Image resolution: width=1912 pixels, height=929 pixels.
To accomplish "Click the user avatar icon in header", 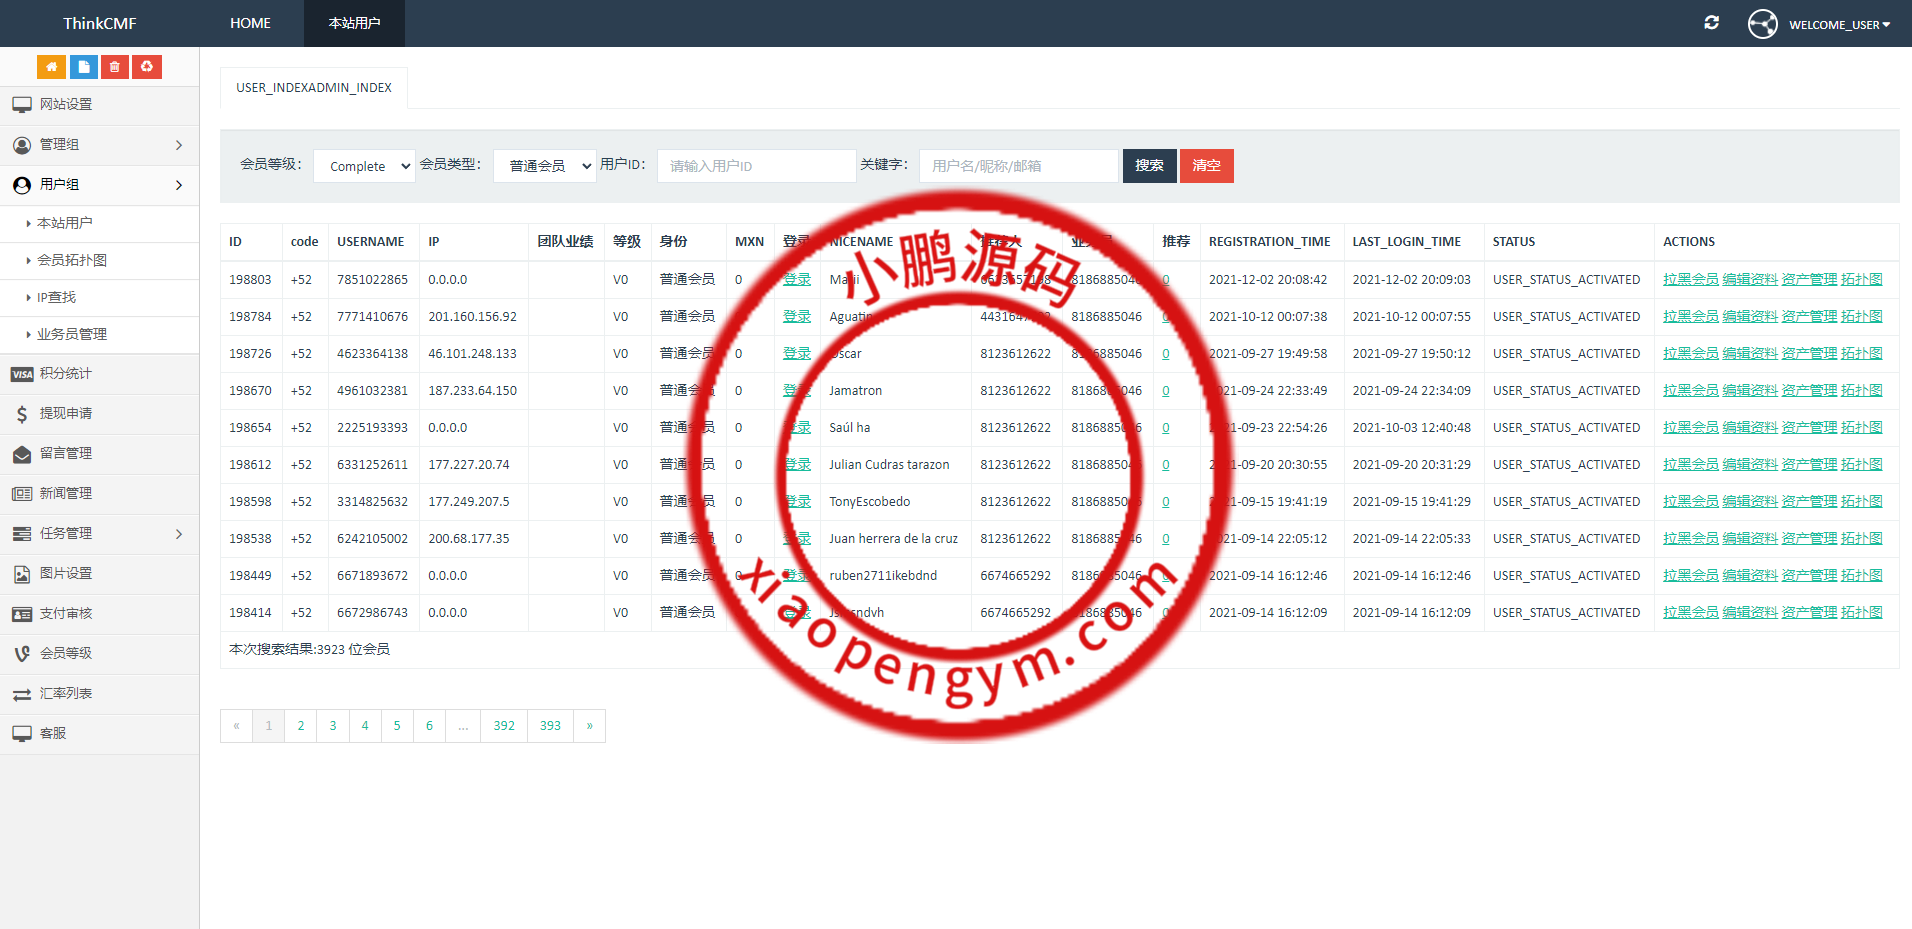I will (x=1762, y=24).
